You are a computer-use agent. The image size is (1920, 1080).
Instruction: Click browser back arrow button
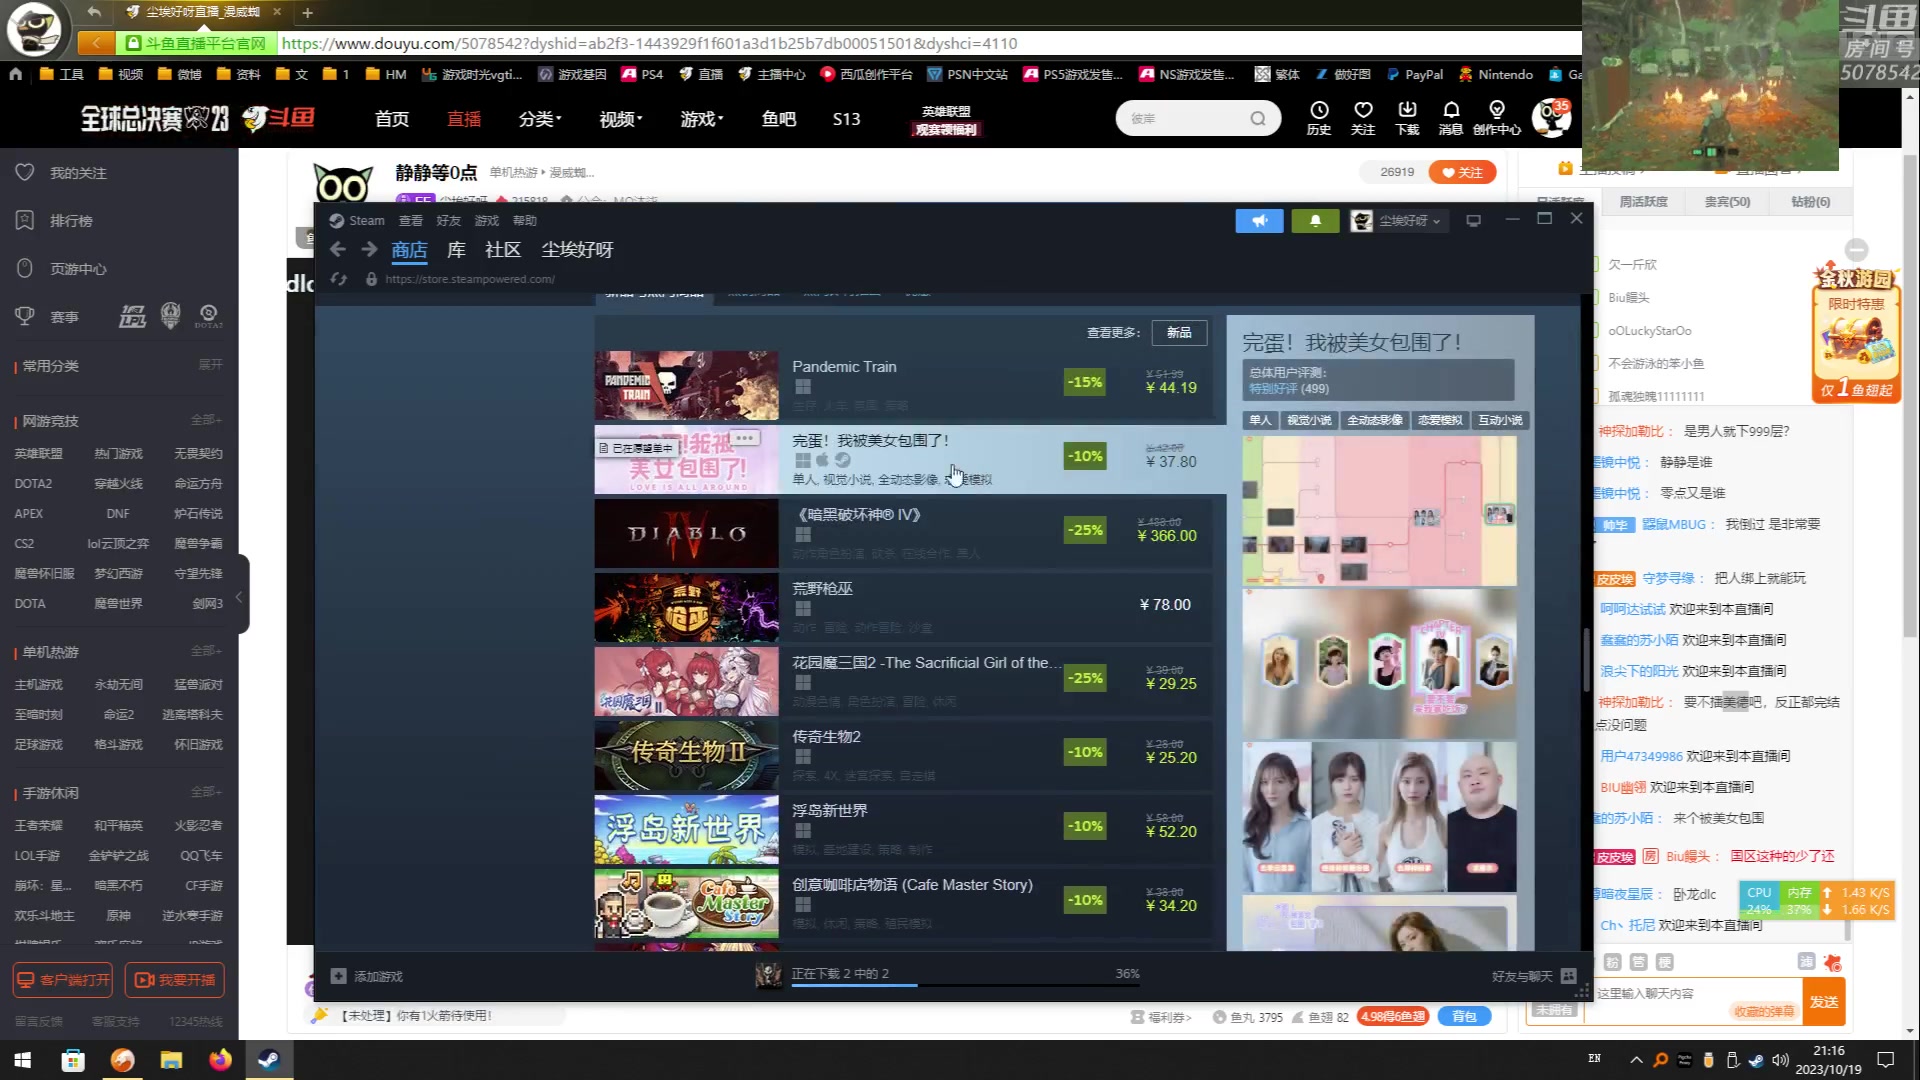point(96,43)
